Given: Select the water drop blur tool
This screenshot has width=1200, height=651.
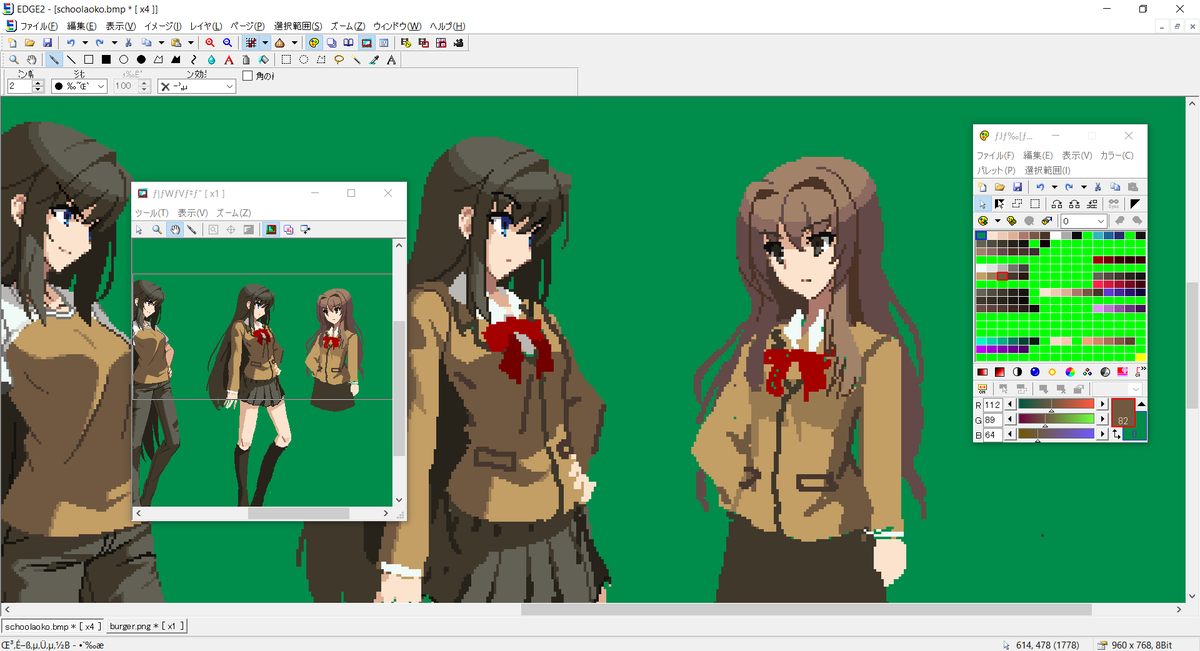Looking at the screenshot, I should [211, 60].
